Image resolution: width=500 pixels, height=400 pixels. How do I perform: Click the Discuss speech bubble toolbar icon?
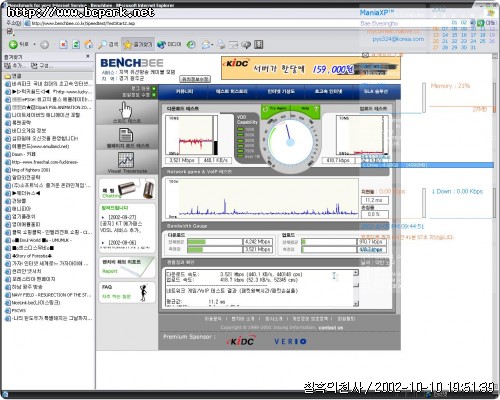246,45
